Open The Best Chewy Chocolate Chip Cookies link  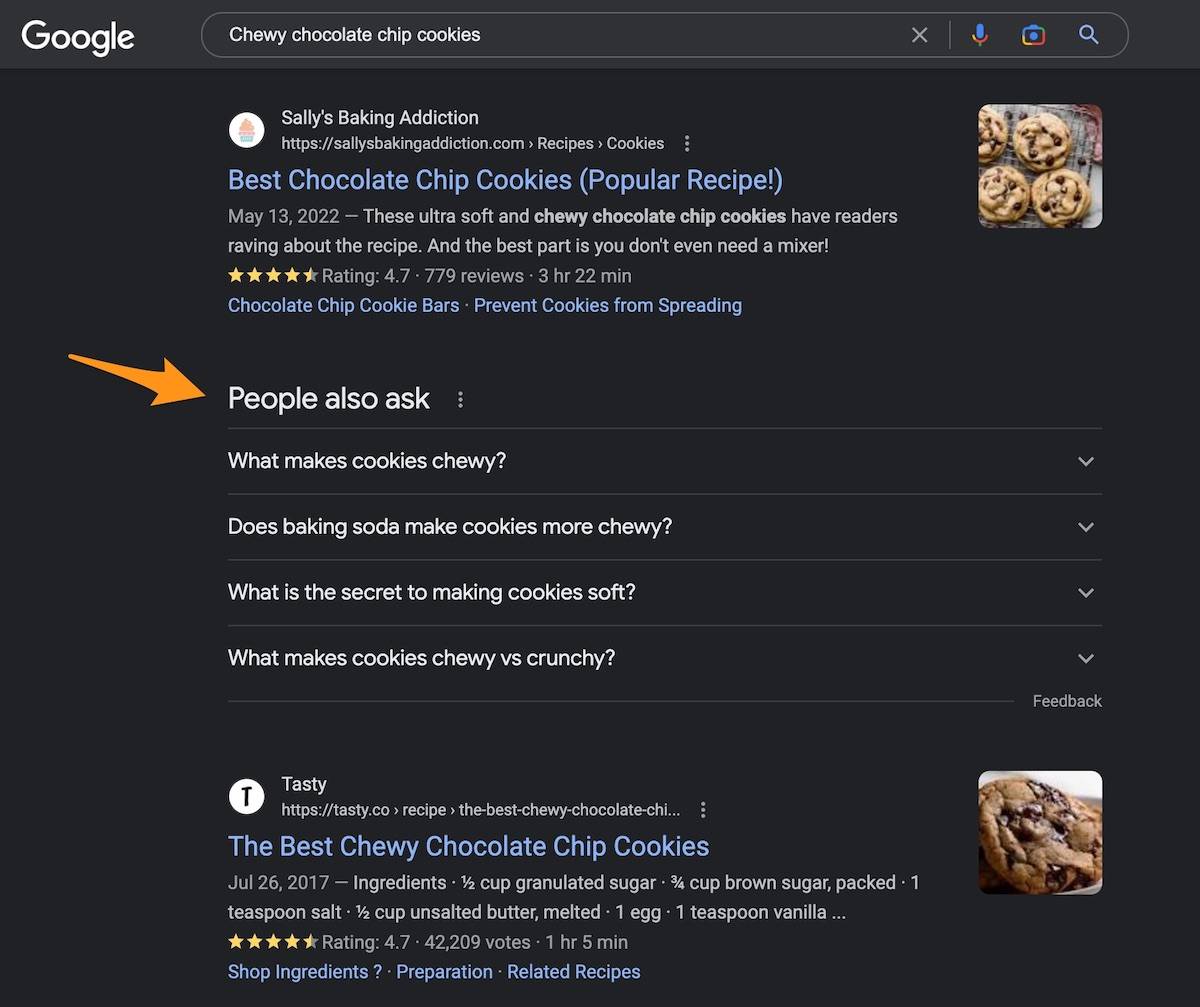[x=468, y=846]
